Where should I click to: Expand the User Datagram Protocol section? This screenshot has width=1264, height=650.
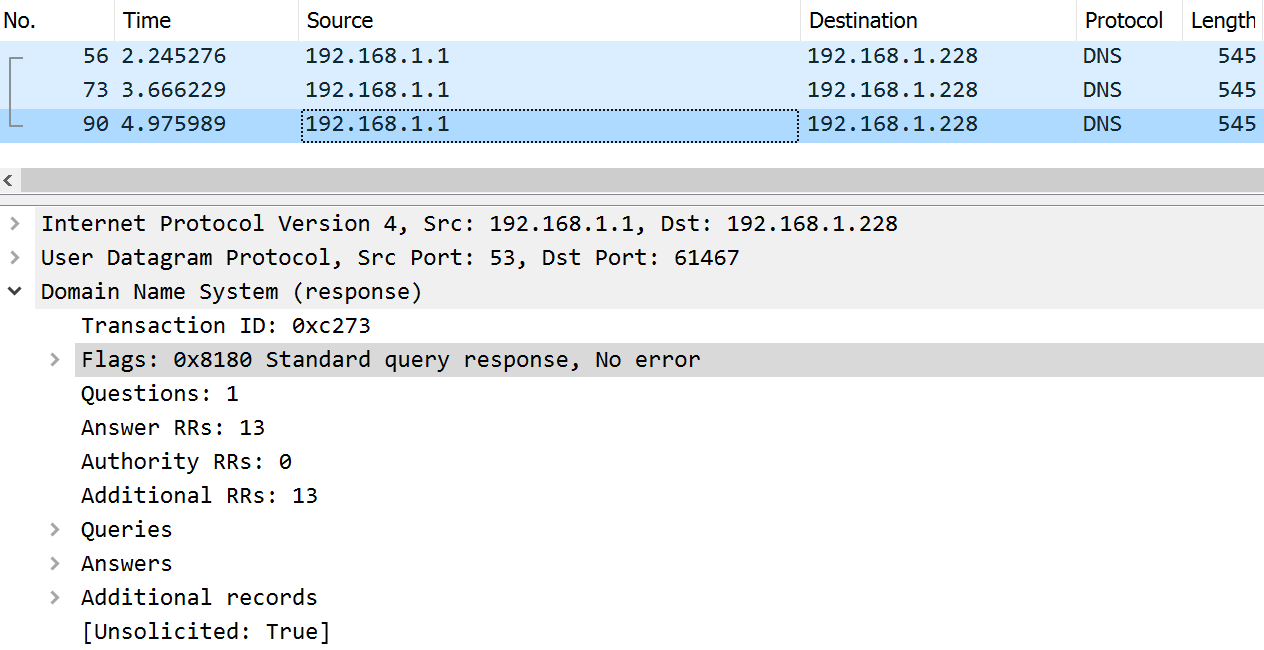[15, 258]
